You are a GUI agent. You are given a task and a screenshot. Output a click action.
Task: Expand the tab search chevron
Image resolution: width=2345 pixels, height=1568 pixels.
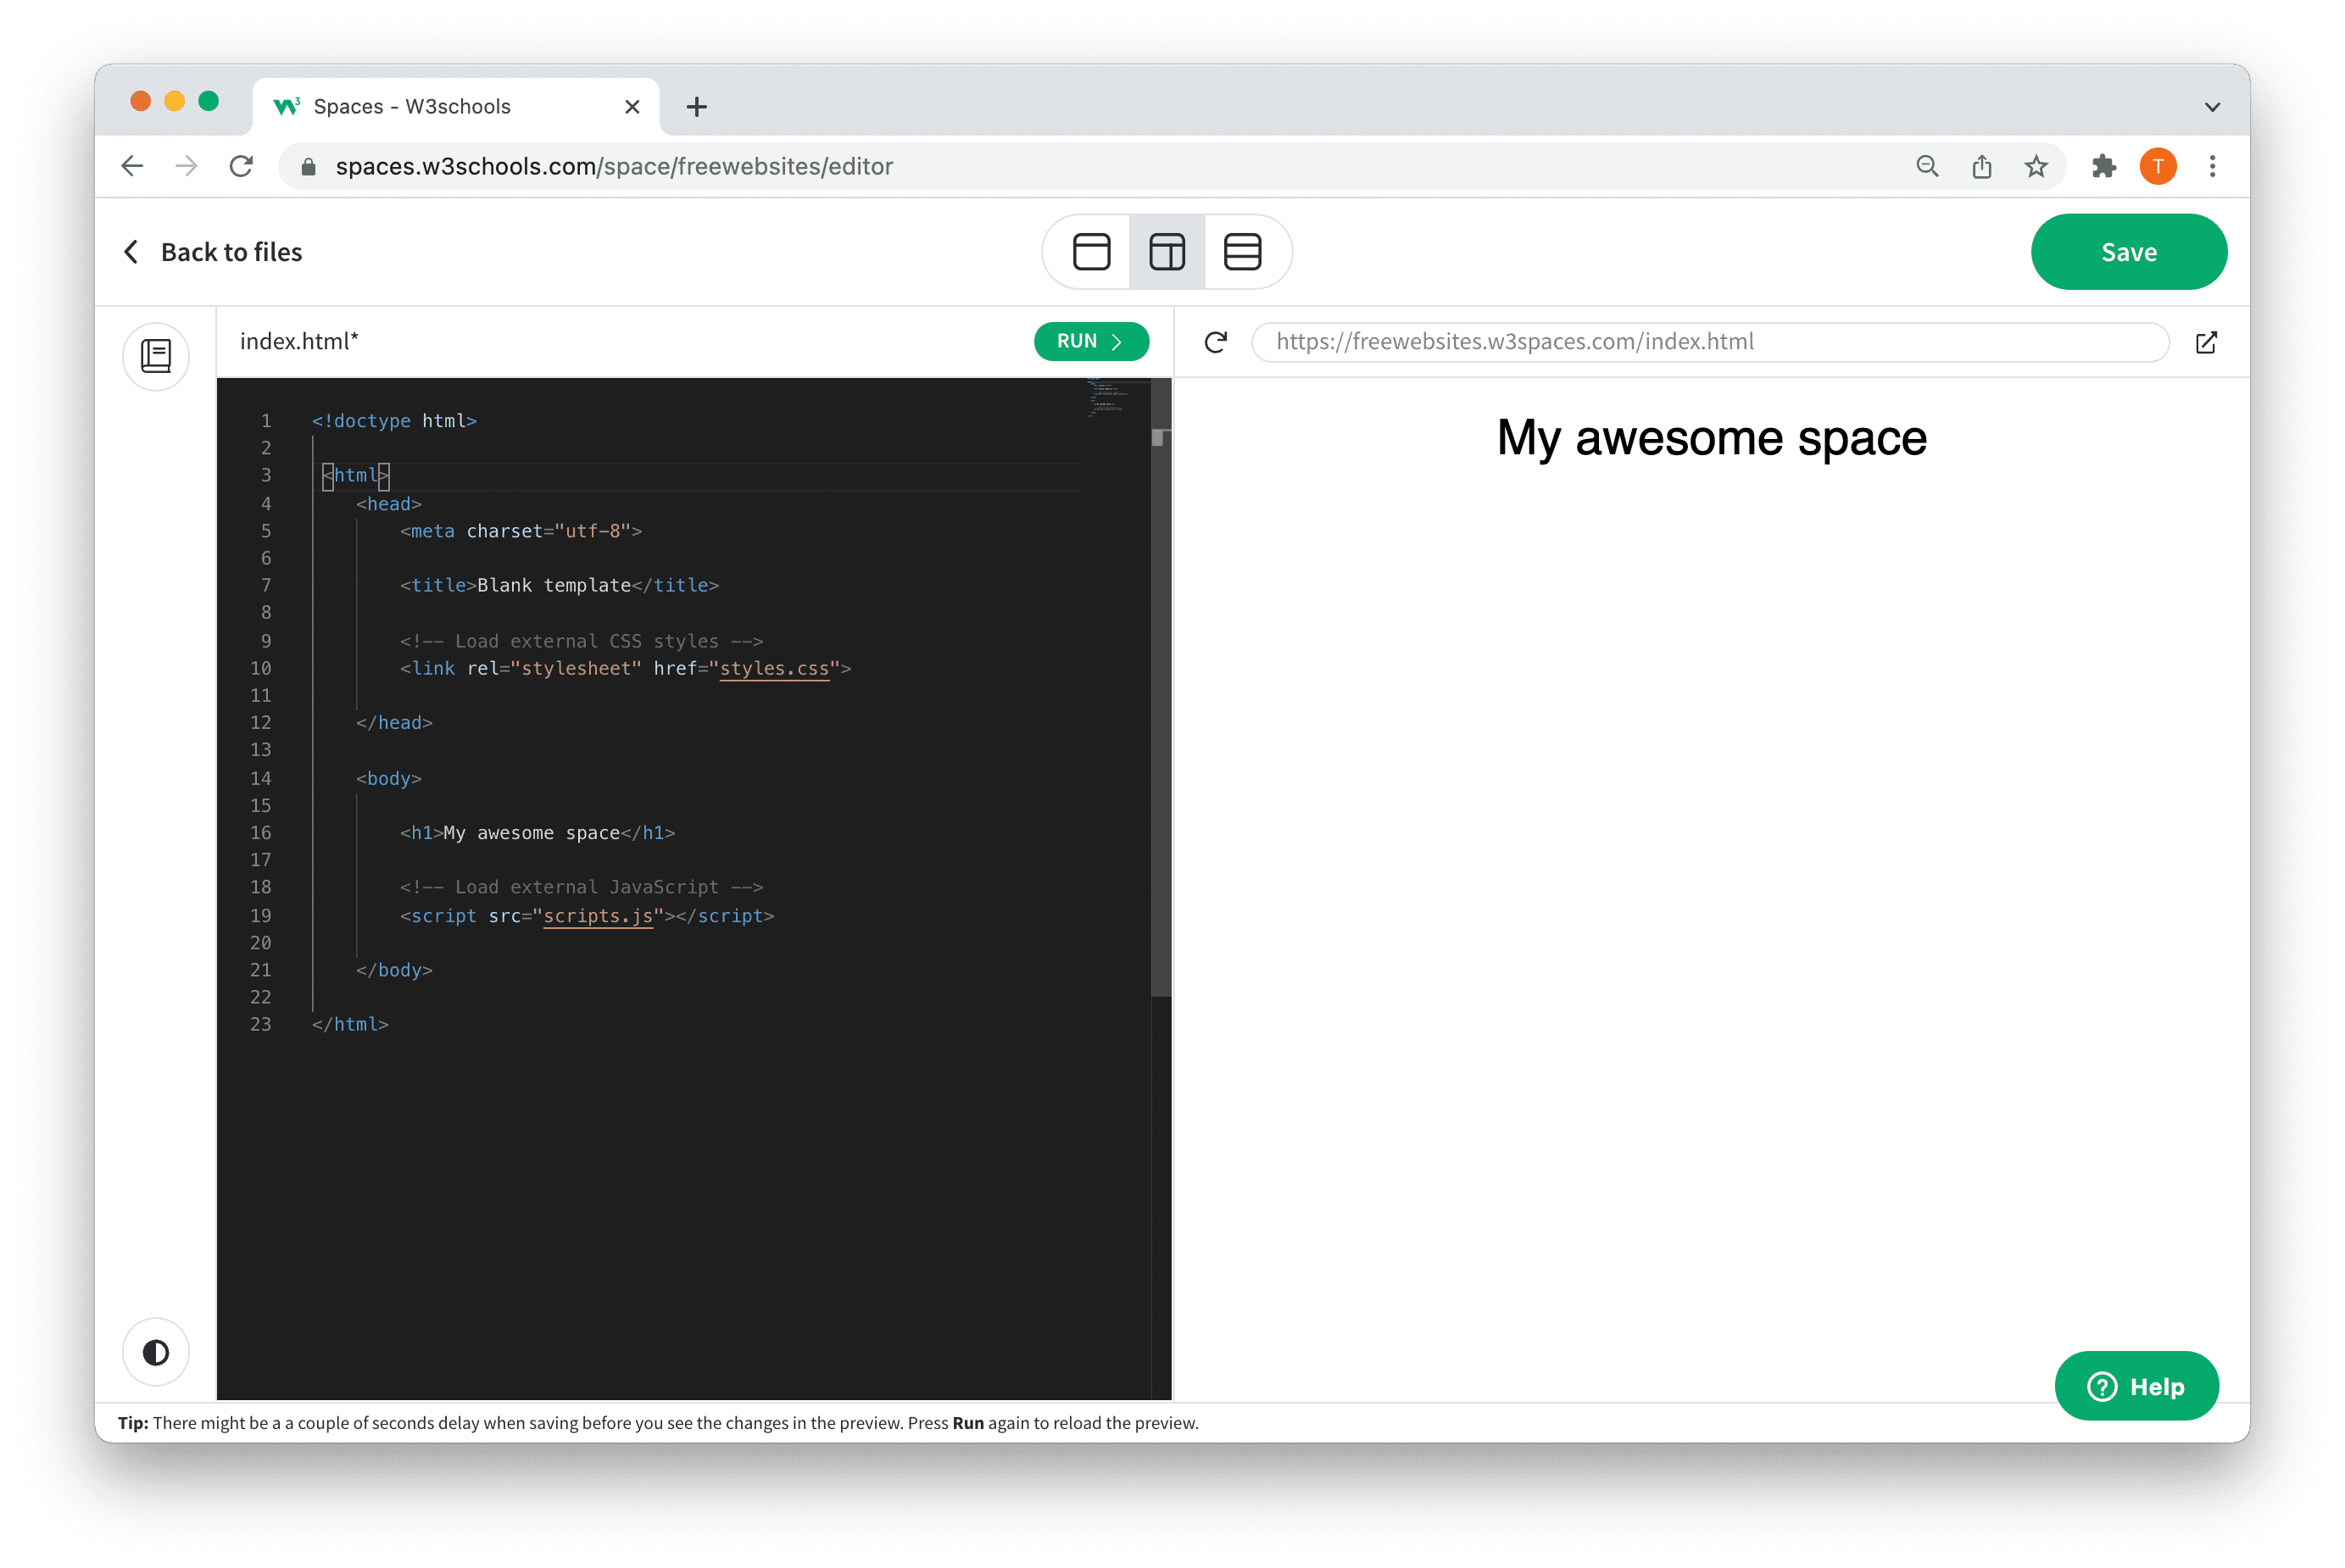[2212, 107]
